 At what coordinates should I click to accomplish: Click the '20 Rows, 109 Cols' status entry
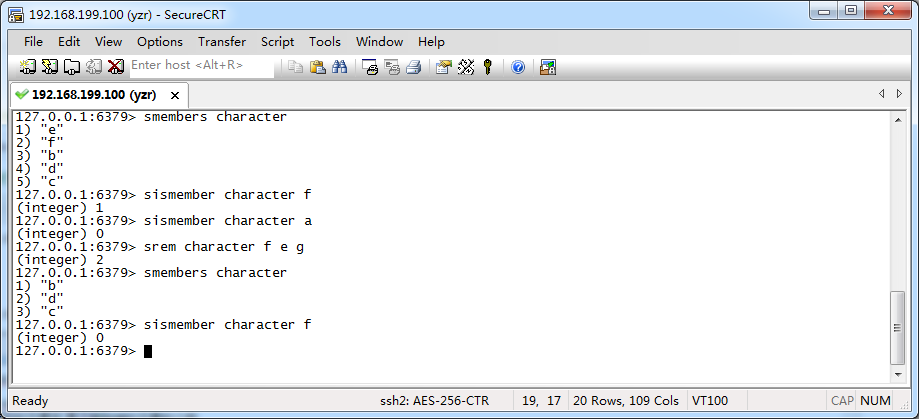point(626,401)
